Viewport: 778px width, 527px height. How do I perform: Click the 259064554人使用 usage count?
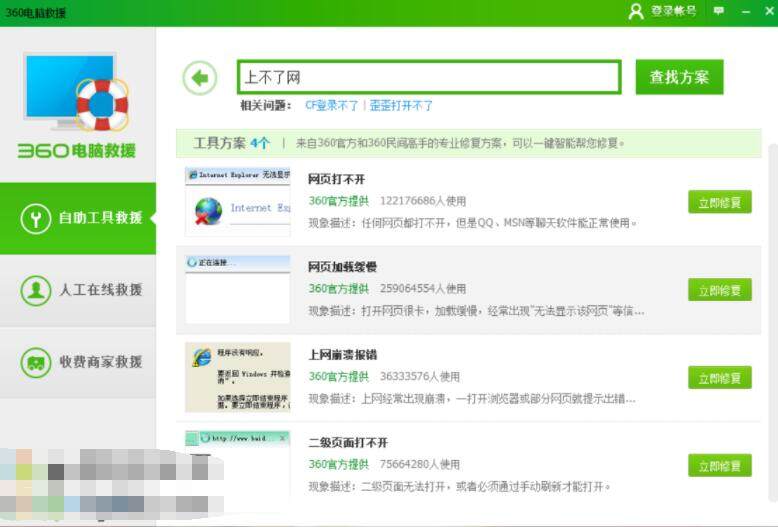coord(423,289)
